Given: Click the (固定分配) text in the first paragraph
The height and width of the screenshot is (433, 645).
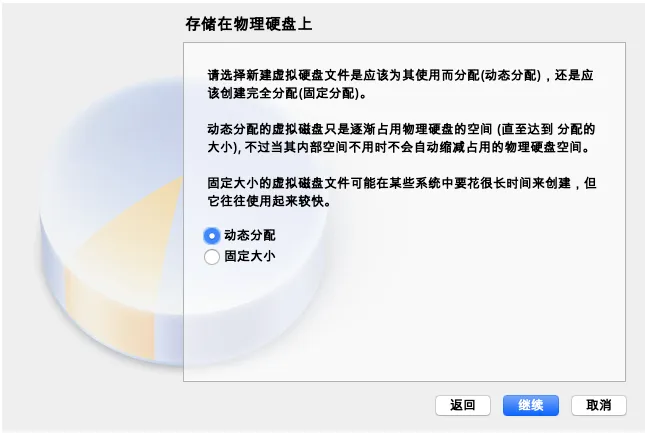Looking at the screenshot, I should [x=327, y=93].
